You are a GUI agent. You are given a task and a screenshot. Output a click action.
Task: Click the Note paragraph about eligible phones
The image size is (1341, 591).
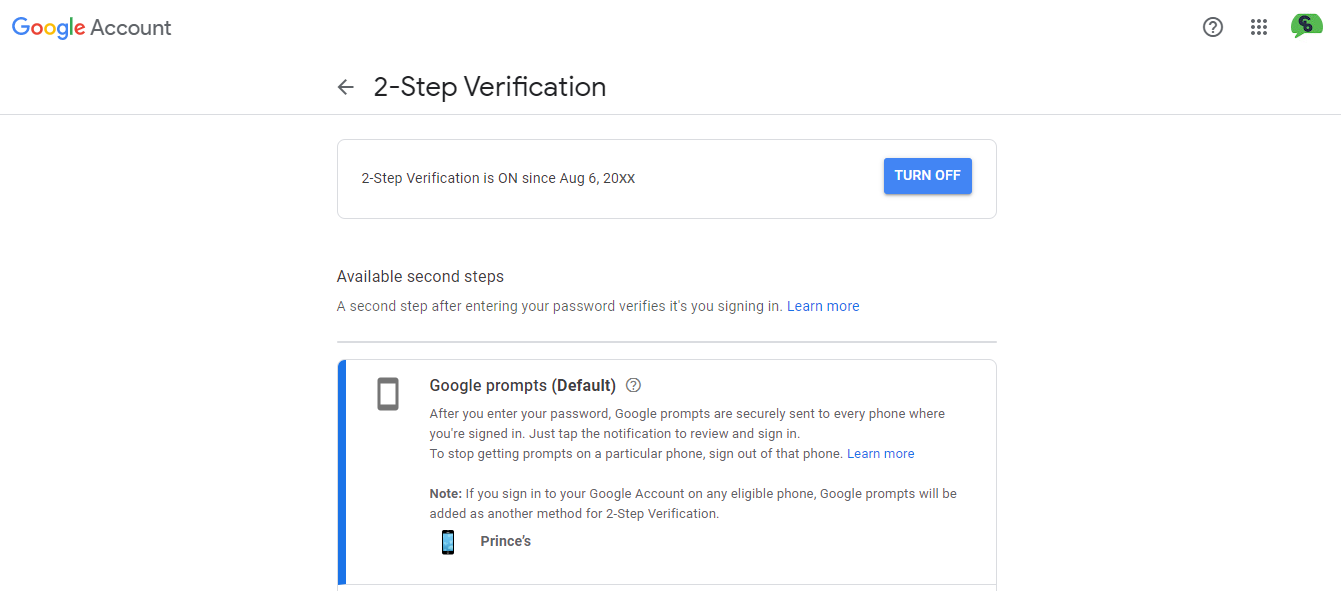[x=693, y=503]
